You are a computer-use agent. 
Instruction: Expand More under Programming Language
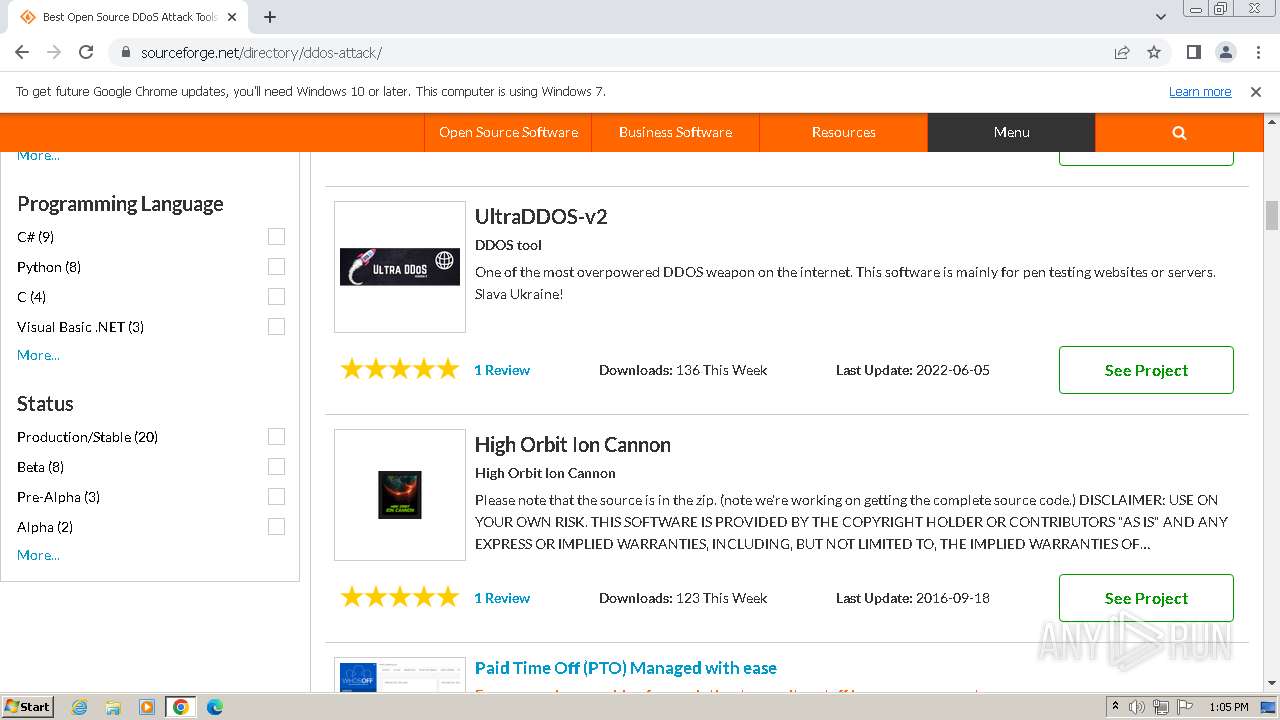(x=38, y=355)
